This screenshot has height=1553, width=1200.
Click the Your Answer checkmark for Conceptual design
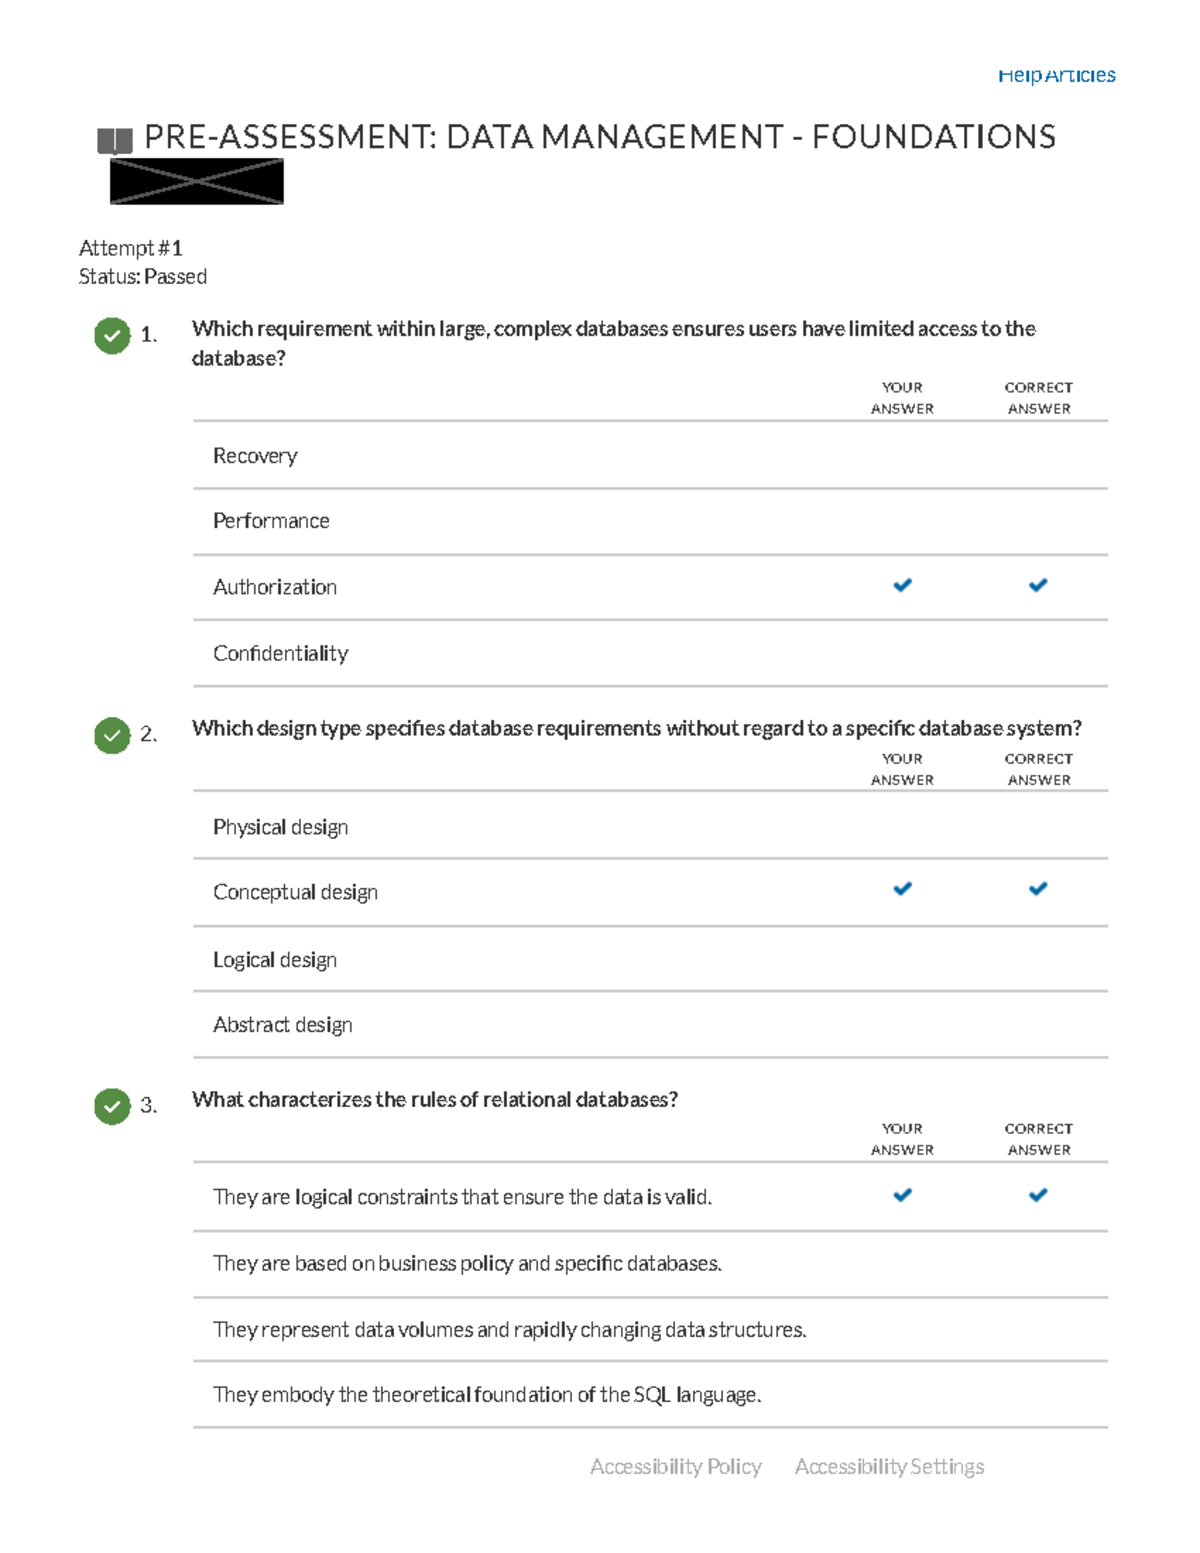tap(902, 888)
